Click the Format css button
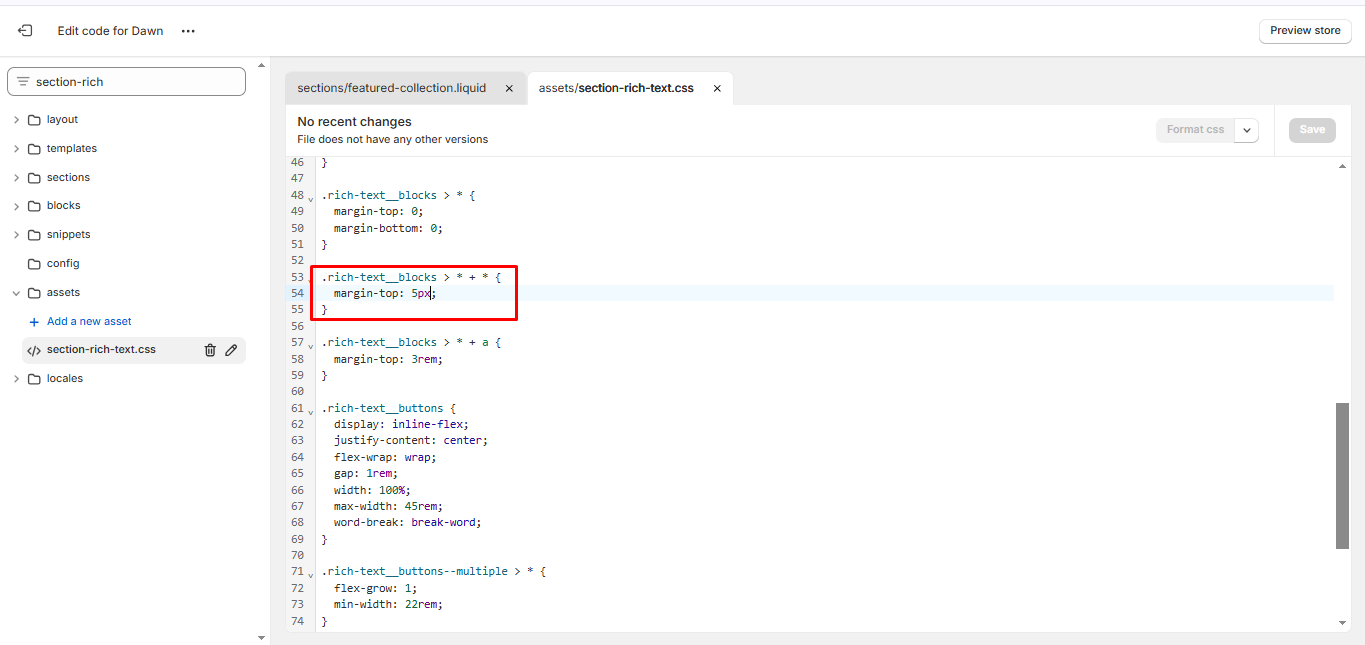The width and height of the screenshot is (1365, 645). pyautogui.click(x=1195, y=130)
